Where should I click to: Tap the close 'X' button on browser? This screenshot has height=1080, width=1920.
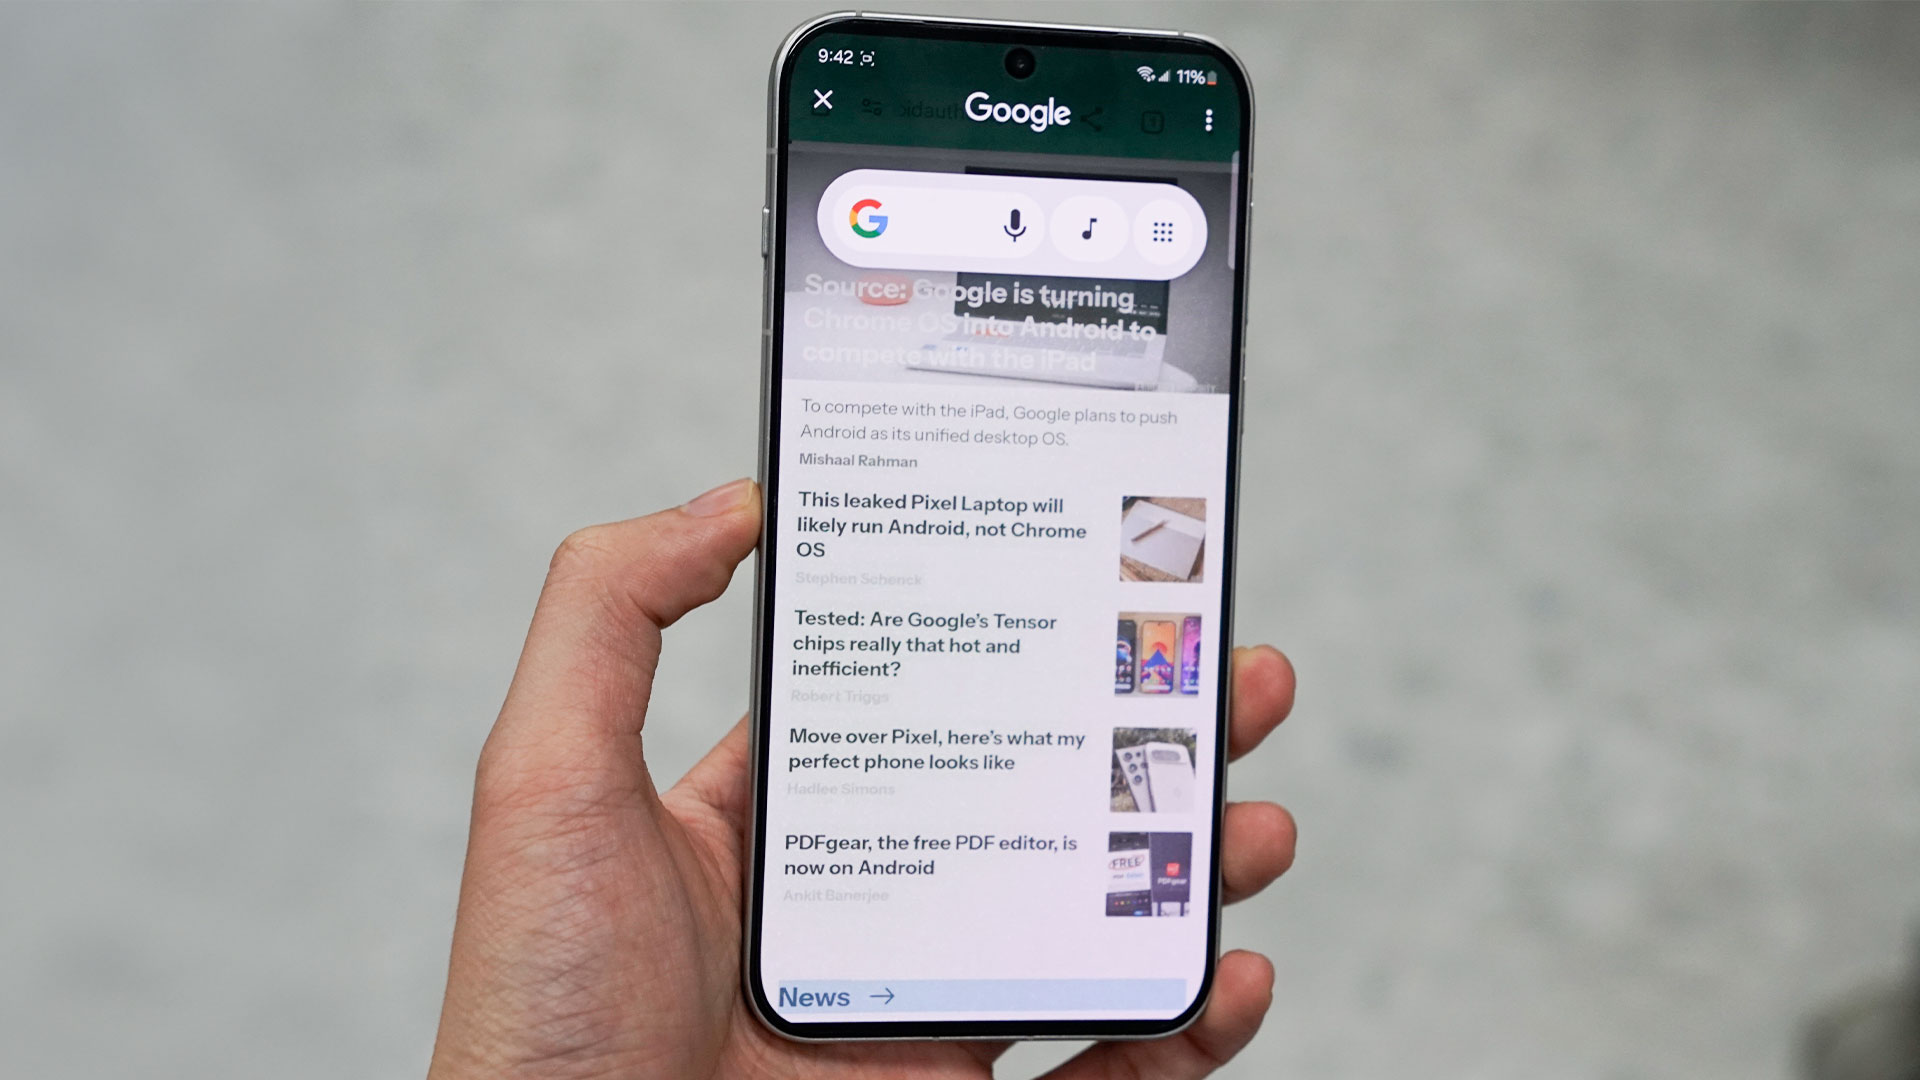(x=822, y=98)
